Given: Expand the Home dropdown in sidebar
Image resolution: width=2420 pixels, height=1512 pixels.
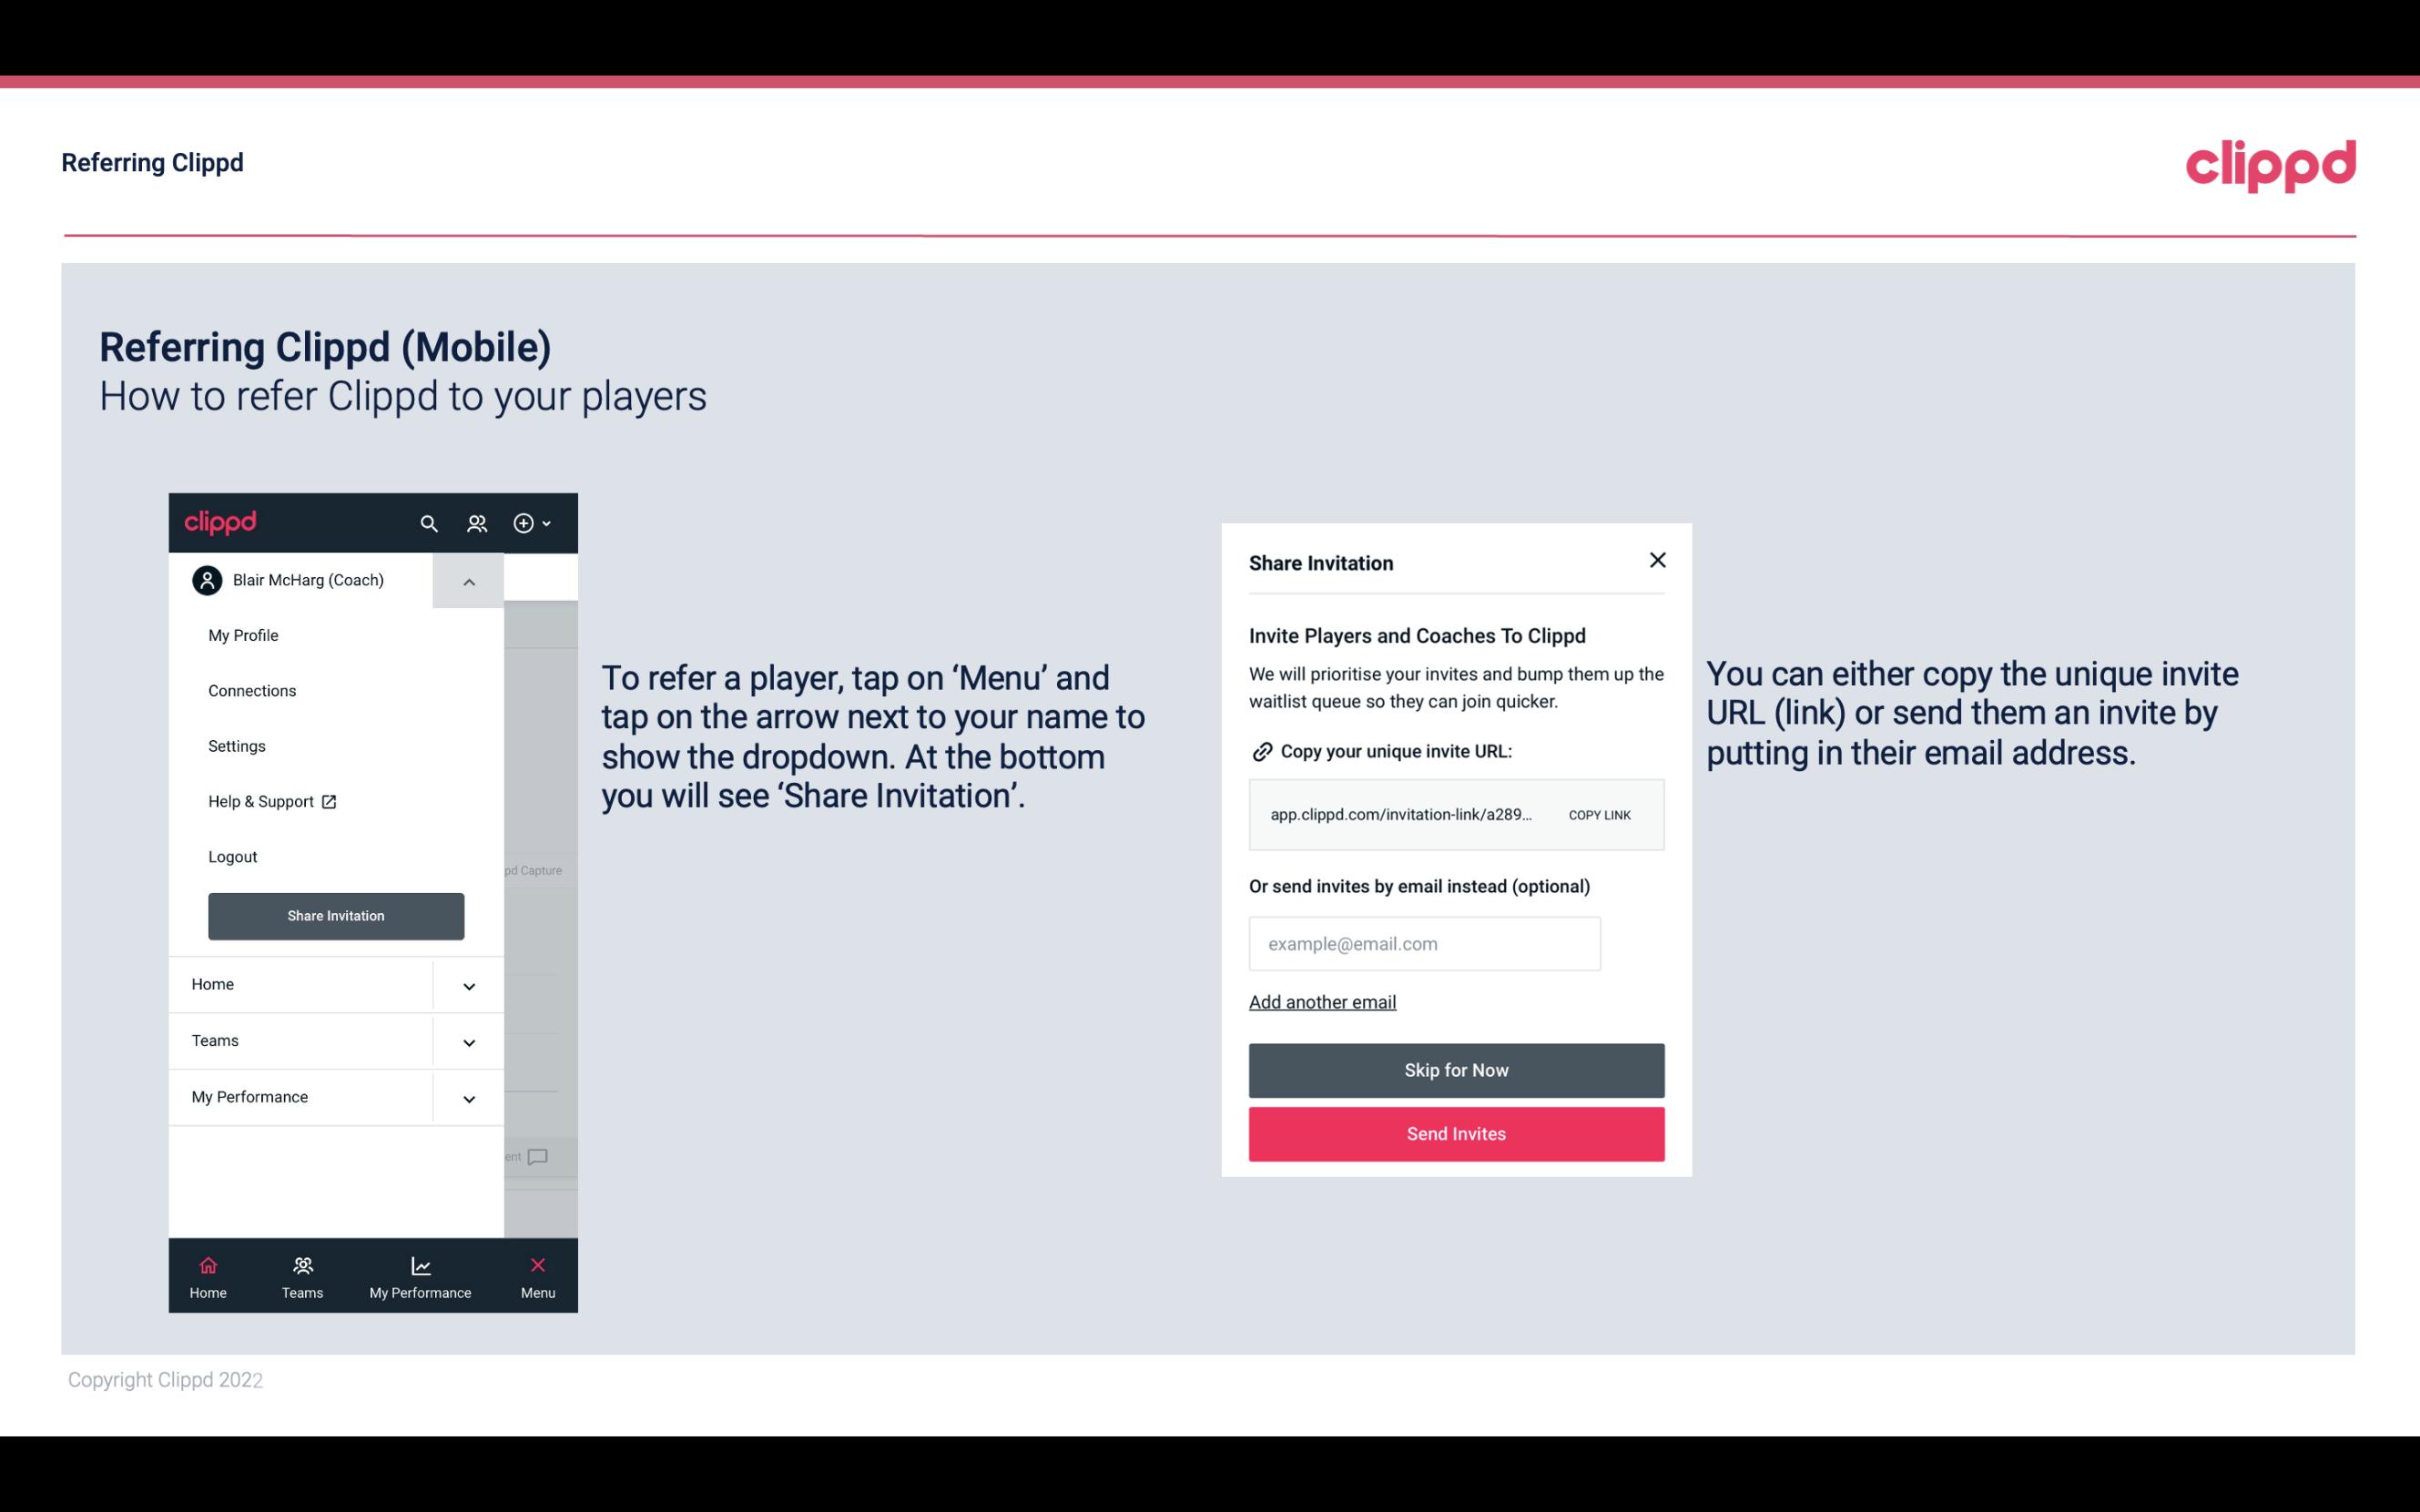Looking at the screenshot, I should point(469,984).
